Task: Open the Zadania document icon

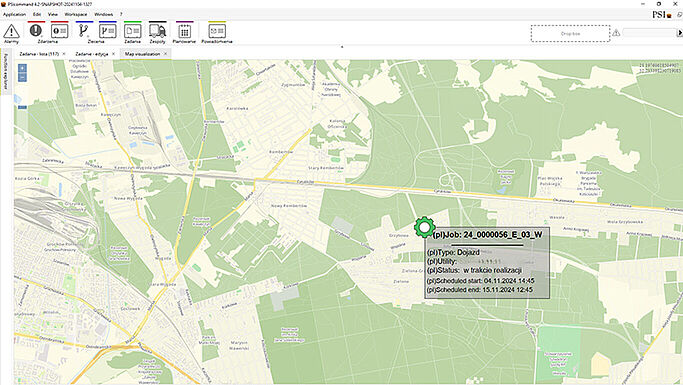Action: [132, 31]
